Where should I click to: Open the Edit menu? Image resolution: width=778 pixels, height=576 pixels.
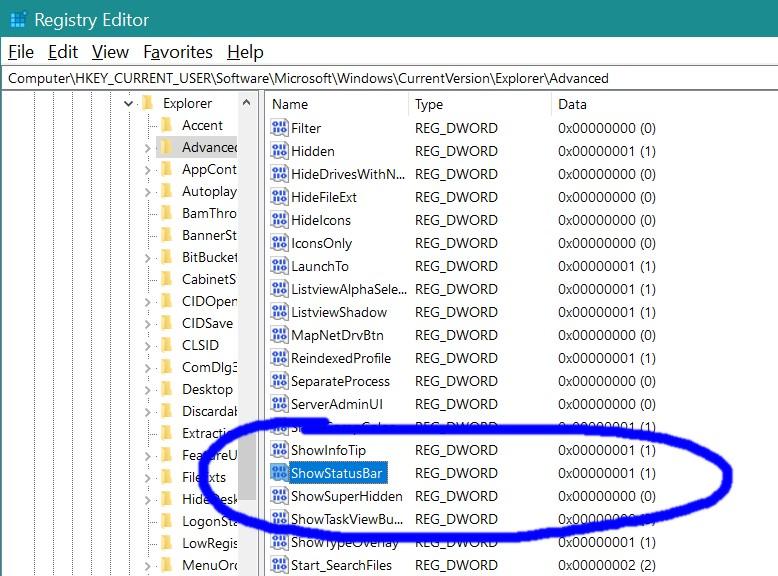coord(63,52)
